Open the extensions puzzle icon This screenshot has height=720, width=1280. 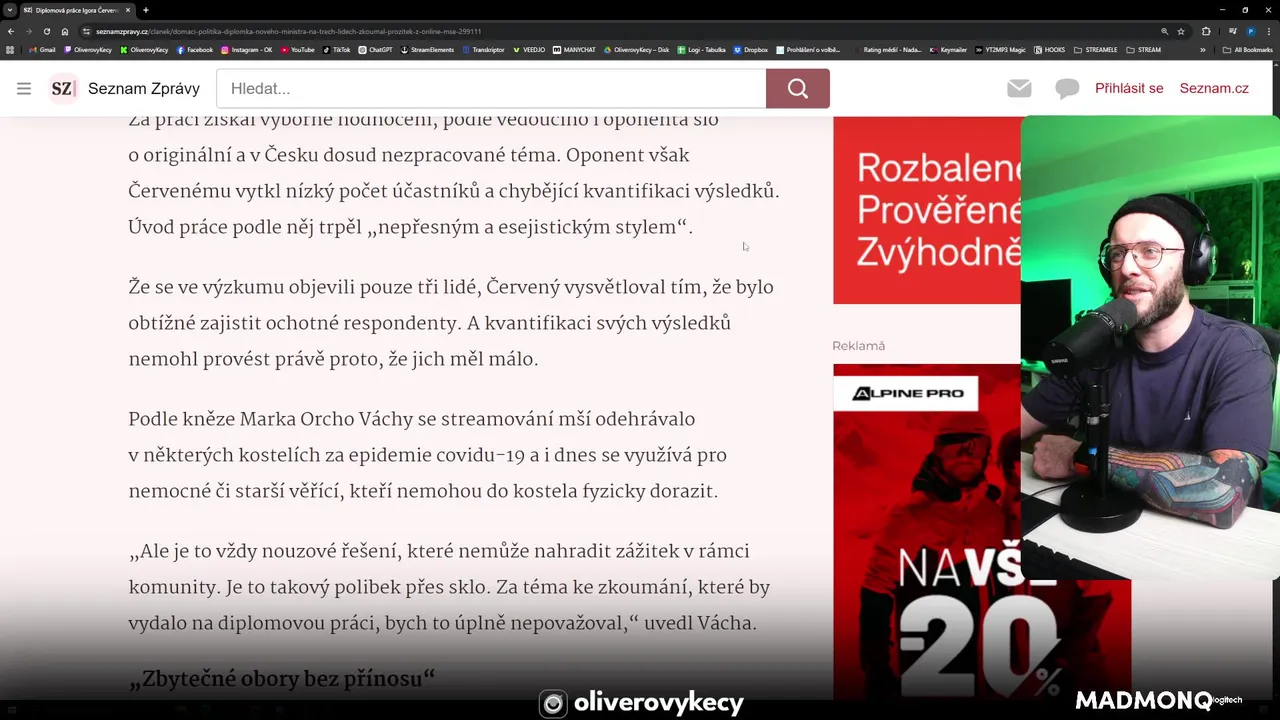pos(1206,31)
